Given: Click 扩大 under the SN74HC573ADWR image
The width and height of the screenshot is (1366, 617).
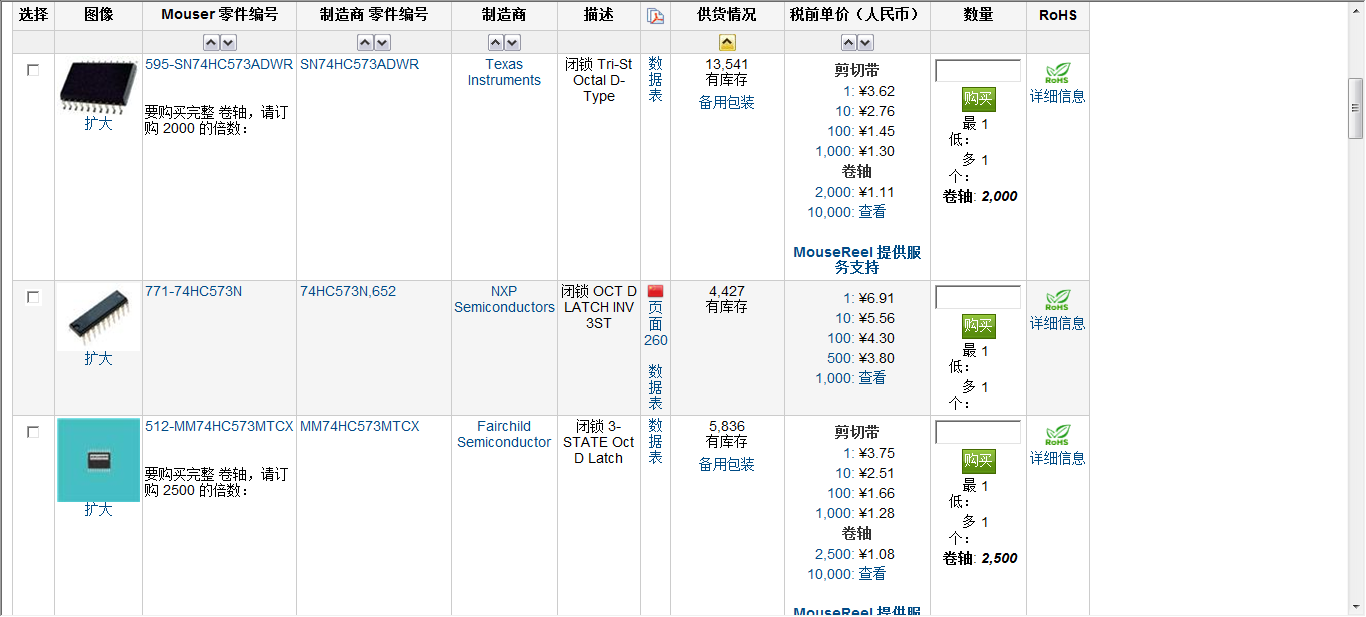Looking at the screenshot, I should coord(98,124).
